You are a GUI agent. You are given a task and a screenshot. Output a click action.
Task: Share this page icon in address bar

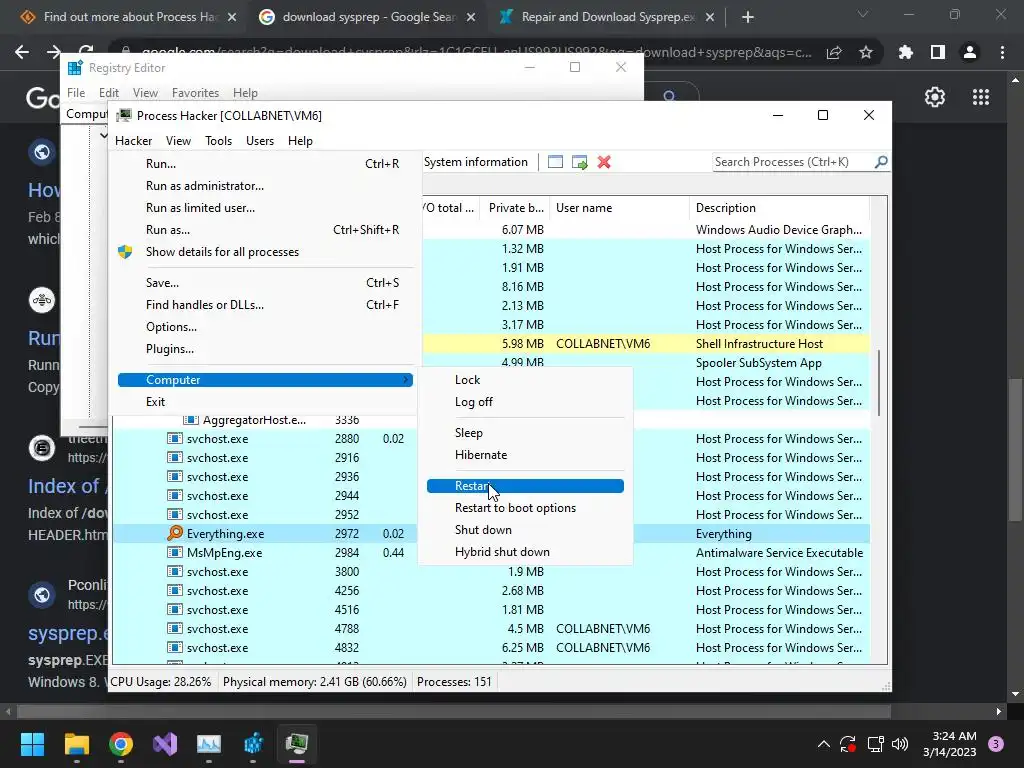coord(834,52)
